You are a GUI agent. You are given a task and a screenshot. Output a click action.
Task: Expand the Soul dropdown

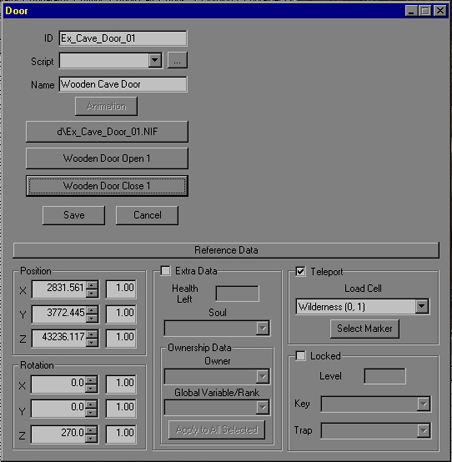(263, 328)
